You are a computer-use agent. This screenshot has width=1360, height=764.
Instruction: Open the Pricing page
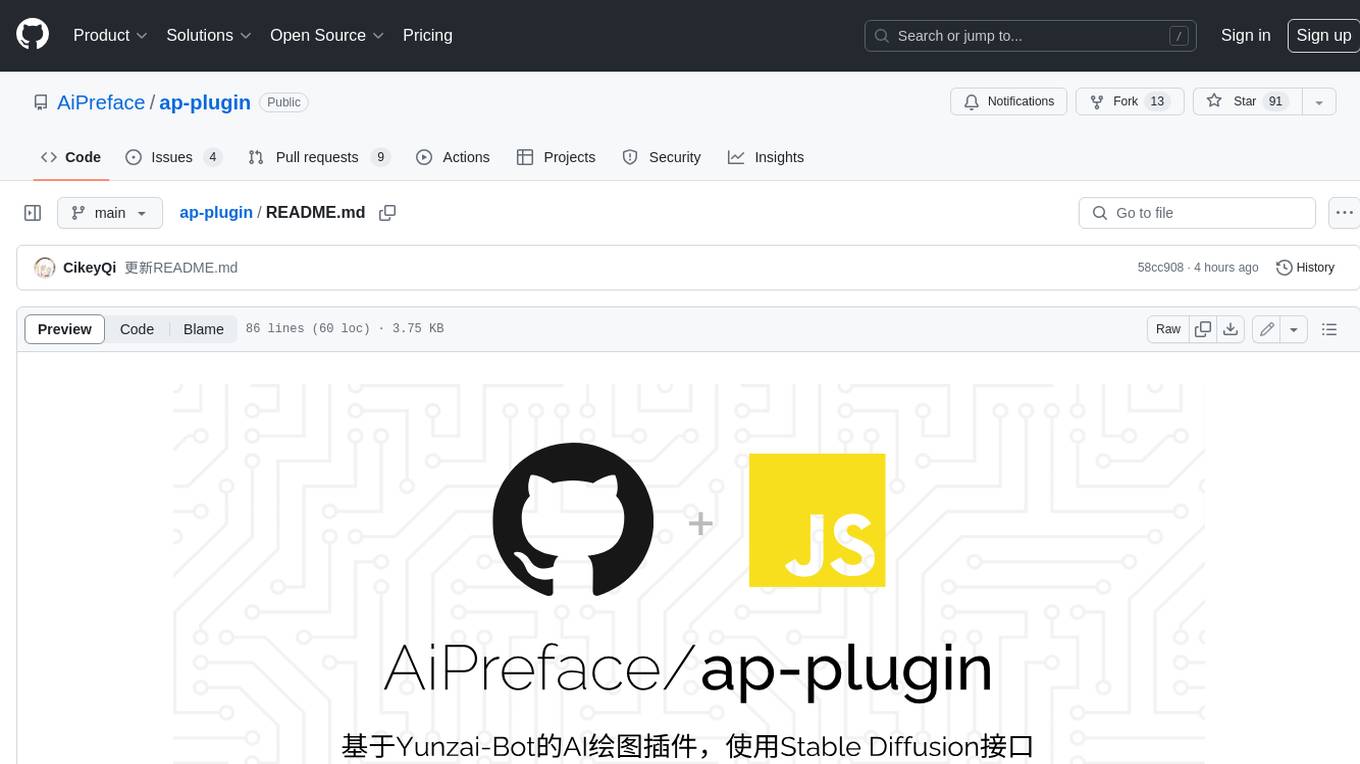pos(427,35)
